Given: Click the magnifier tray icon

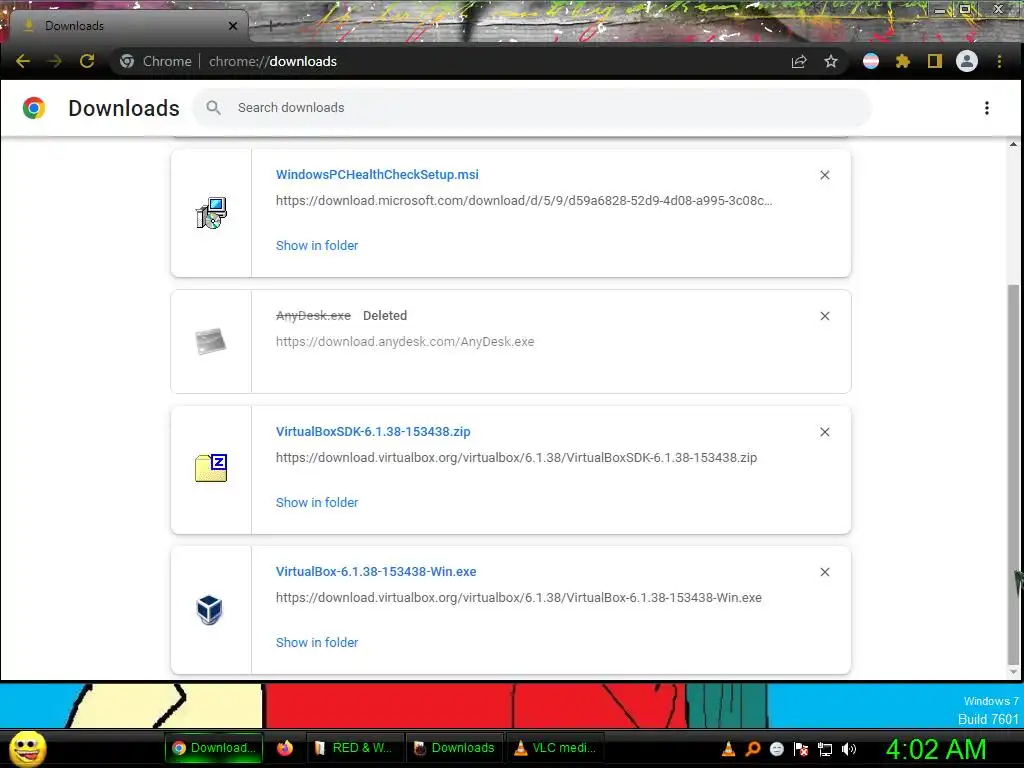Looking at the screenshot, I should tap(752, 749).
